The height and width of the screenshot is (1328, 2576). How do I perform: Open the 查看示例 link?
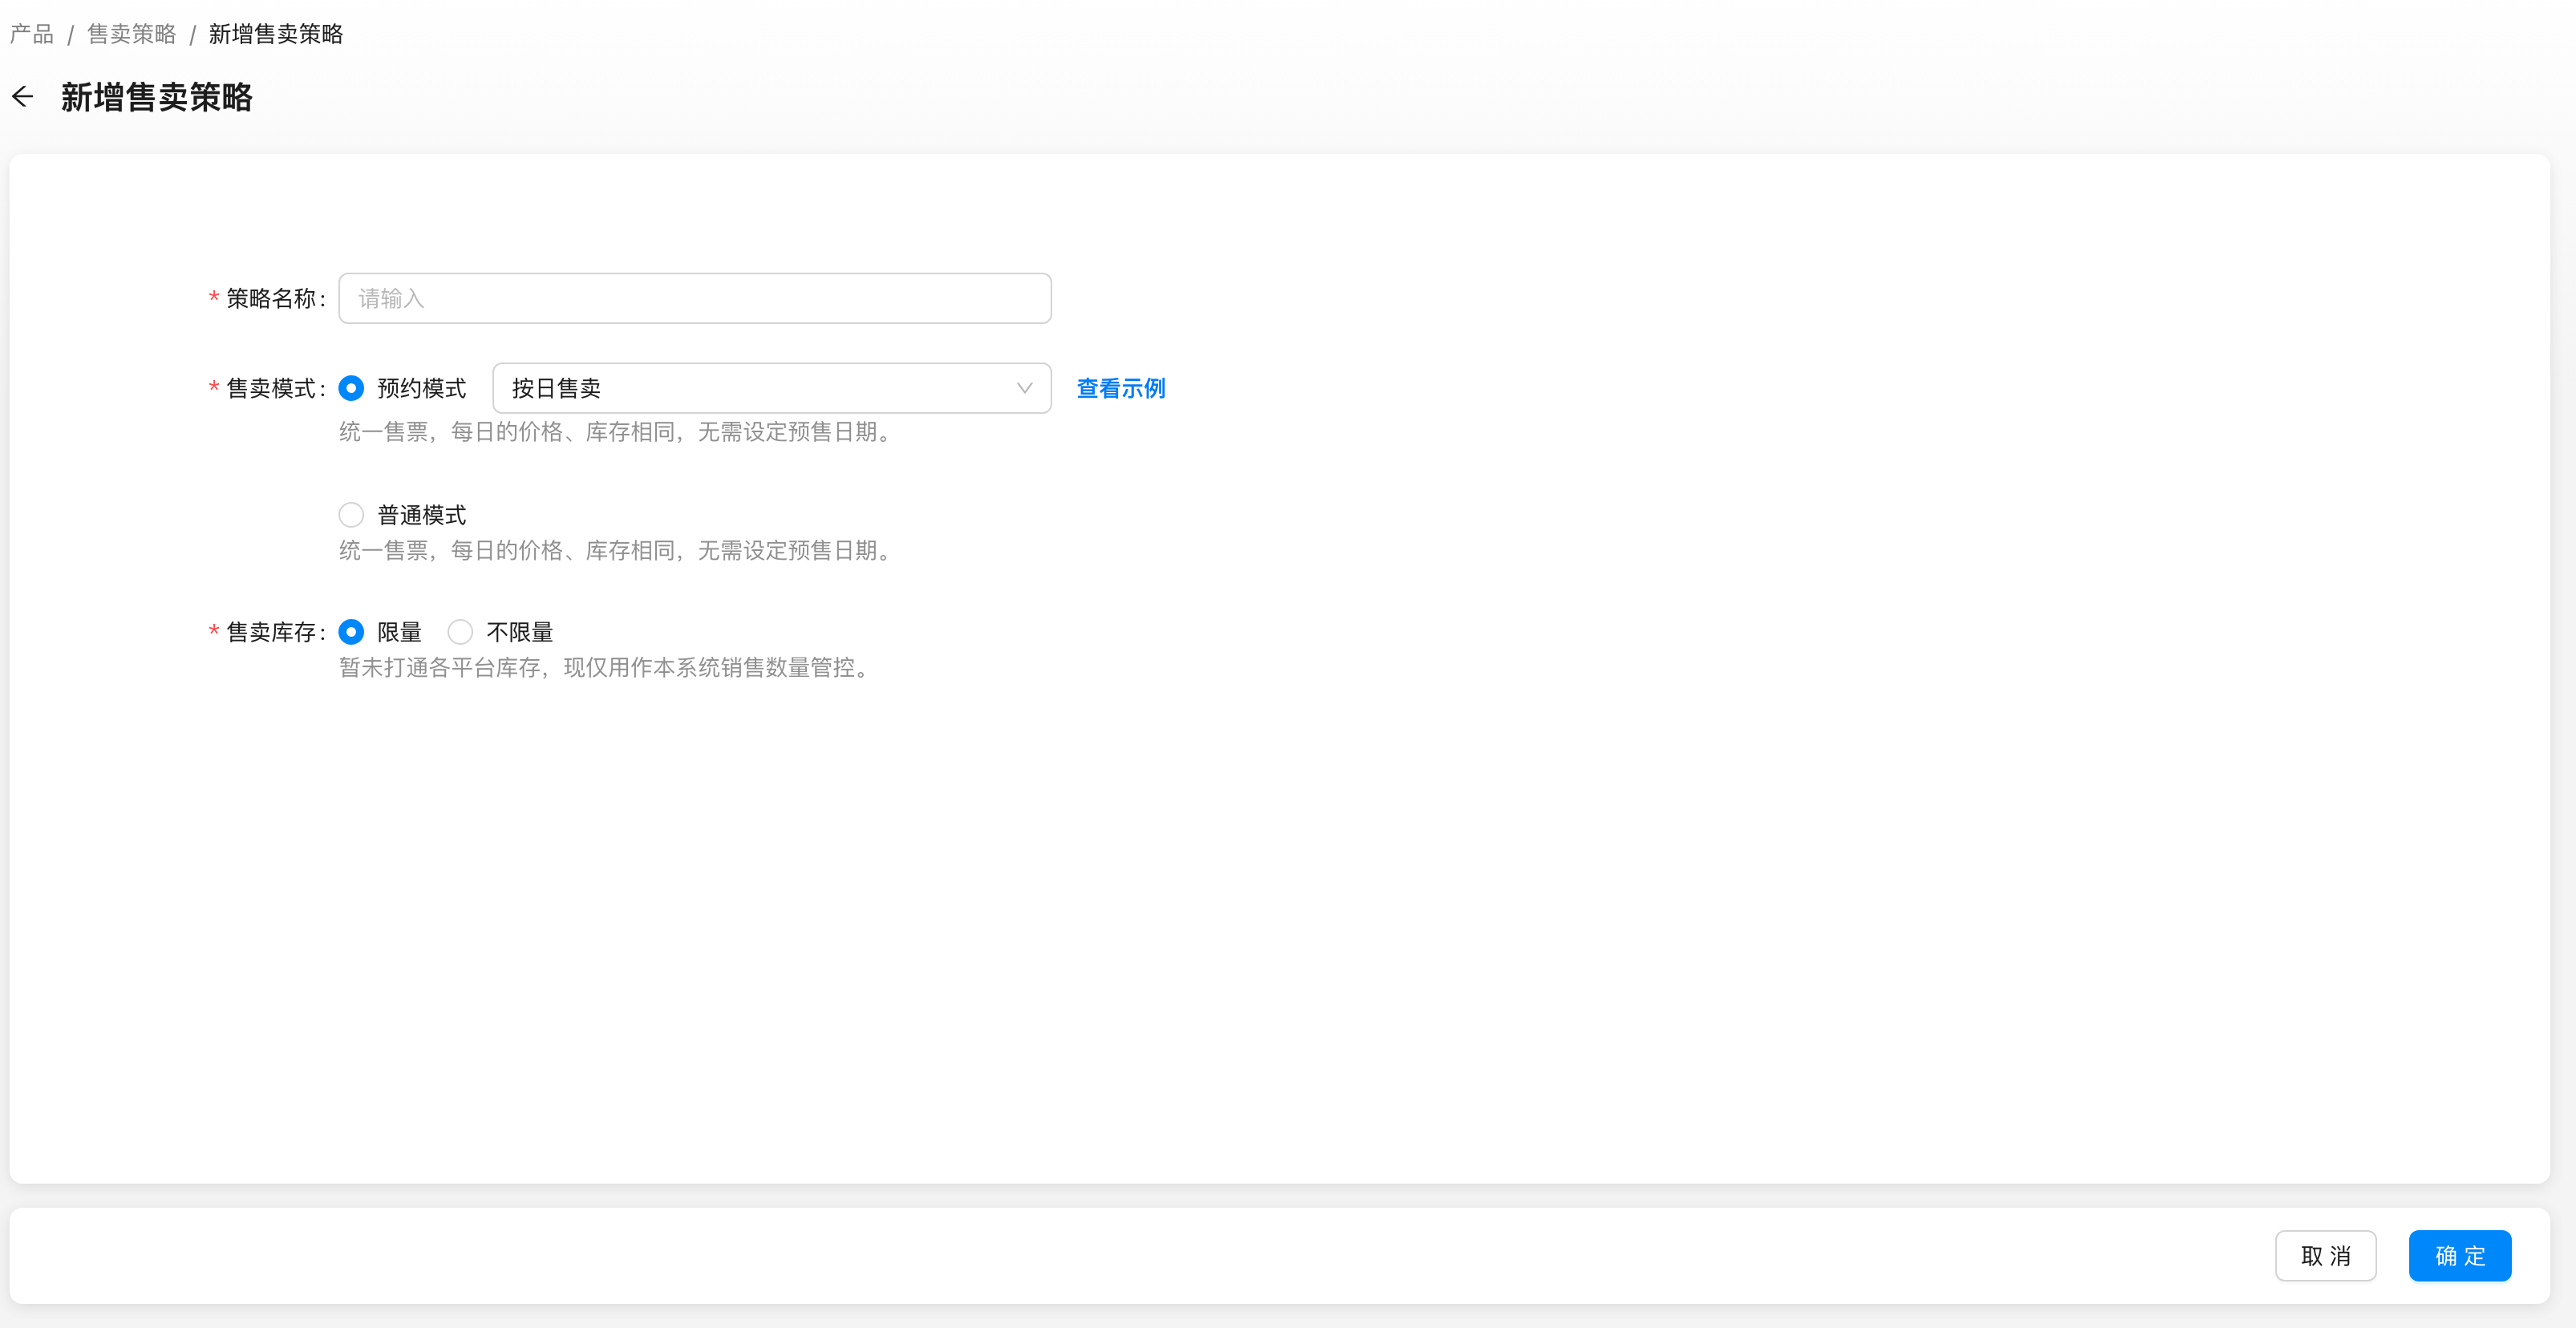pos(1121,388)
